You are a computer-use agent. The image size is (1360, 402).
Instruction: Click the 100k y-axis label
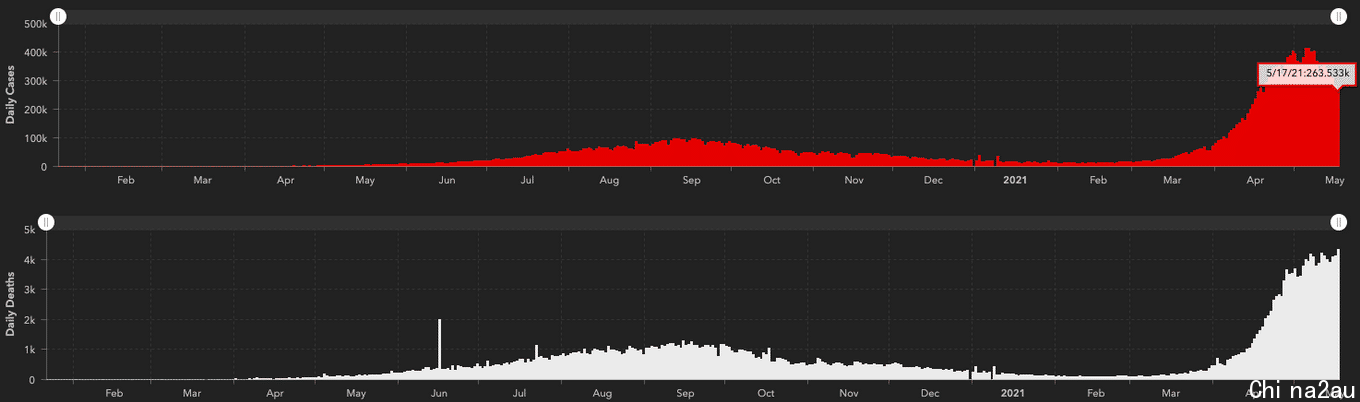[34, 138]
